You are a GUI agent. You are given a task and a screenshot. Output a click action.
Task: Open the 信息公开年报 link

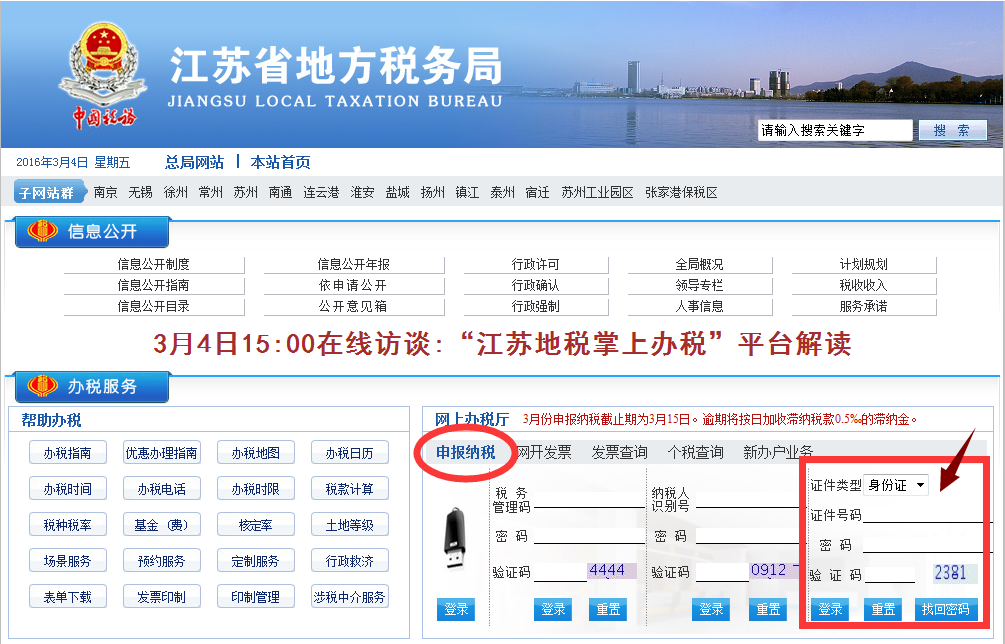tap(354, 264)
